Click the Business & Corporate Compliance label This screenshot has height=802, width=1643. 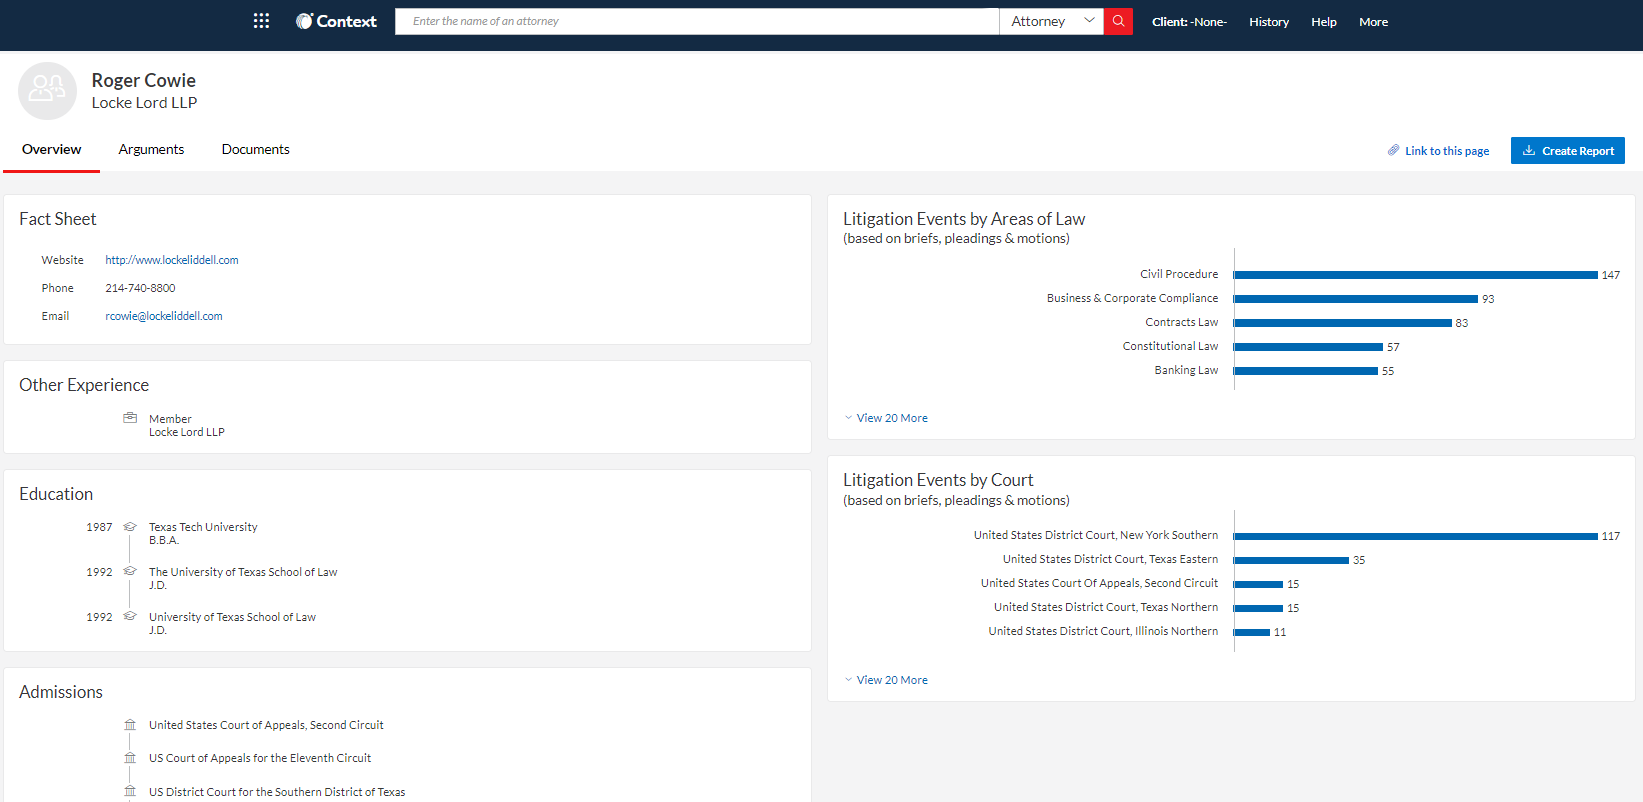1133,298
